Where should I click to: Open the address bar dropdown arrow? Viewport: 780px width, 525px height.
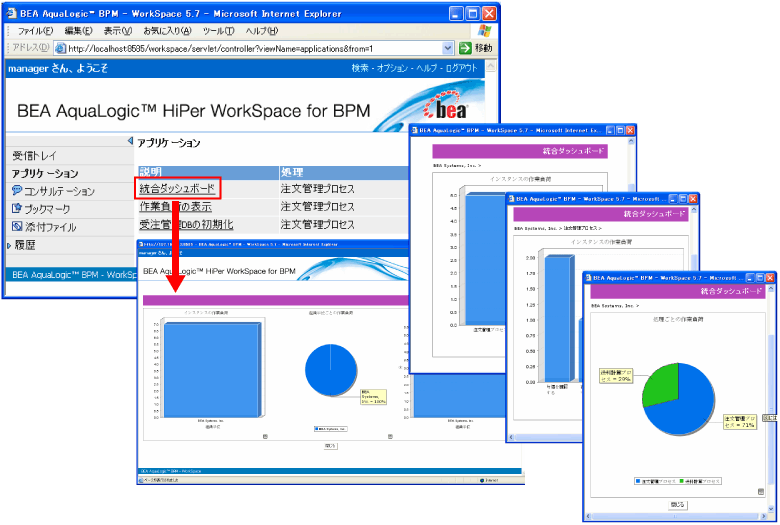click(447, 48)
